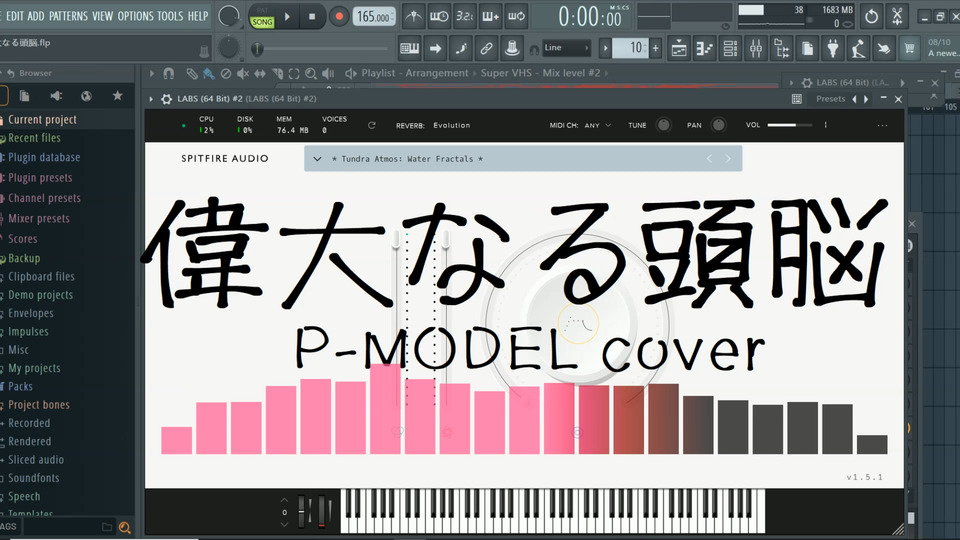Viewport: 960px width, 540px height.
Task: Toggle wait for input before recording
Action: [439, 17]
